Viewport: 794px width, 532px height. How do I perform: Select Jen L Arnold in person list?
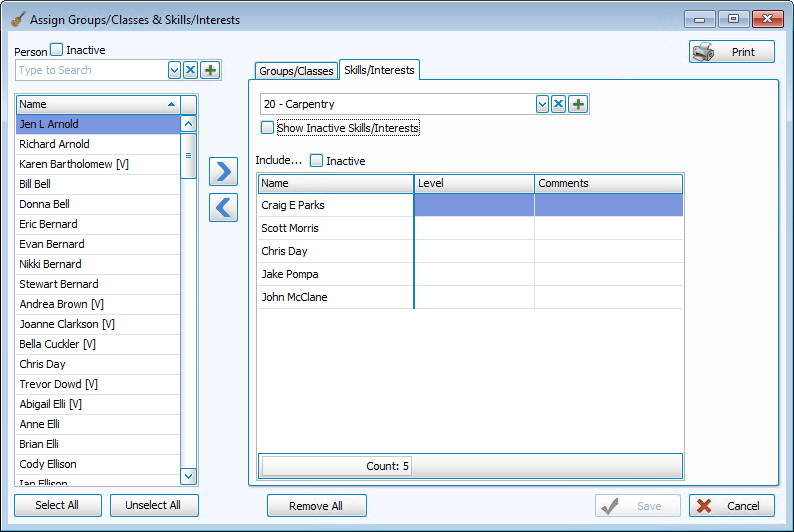[x=98, y=124]
